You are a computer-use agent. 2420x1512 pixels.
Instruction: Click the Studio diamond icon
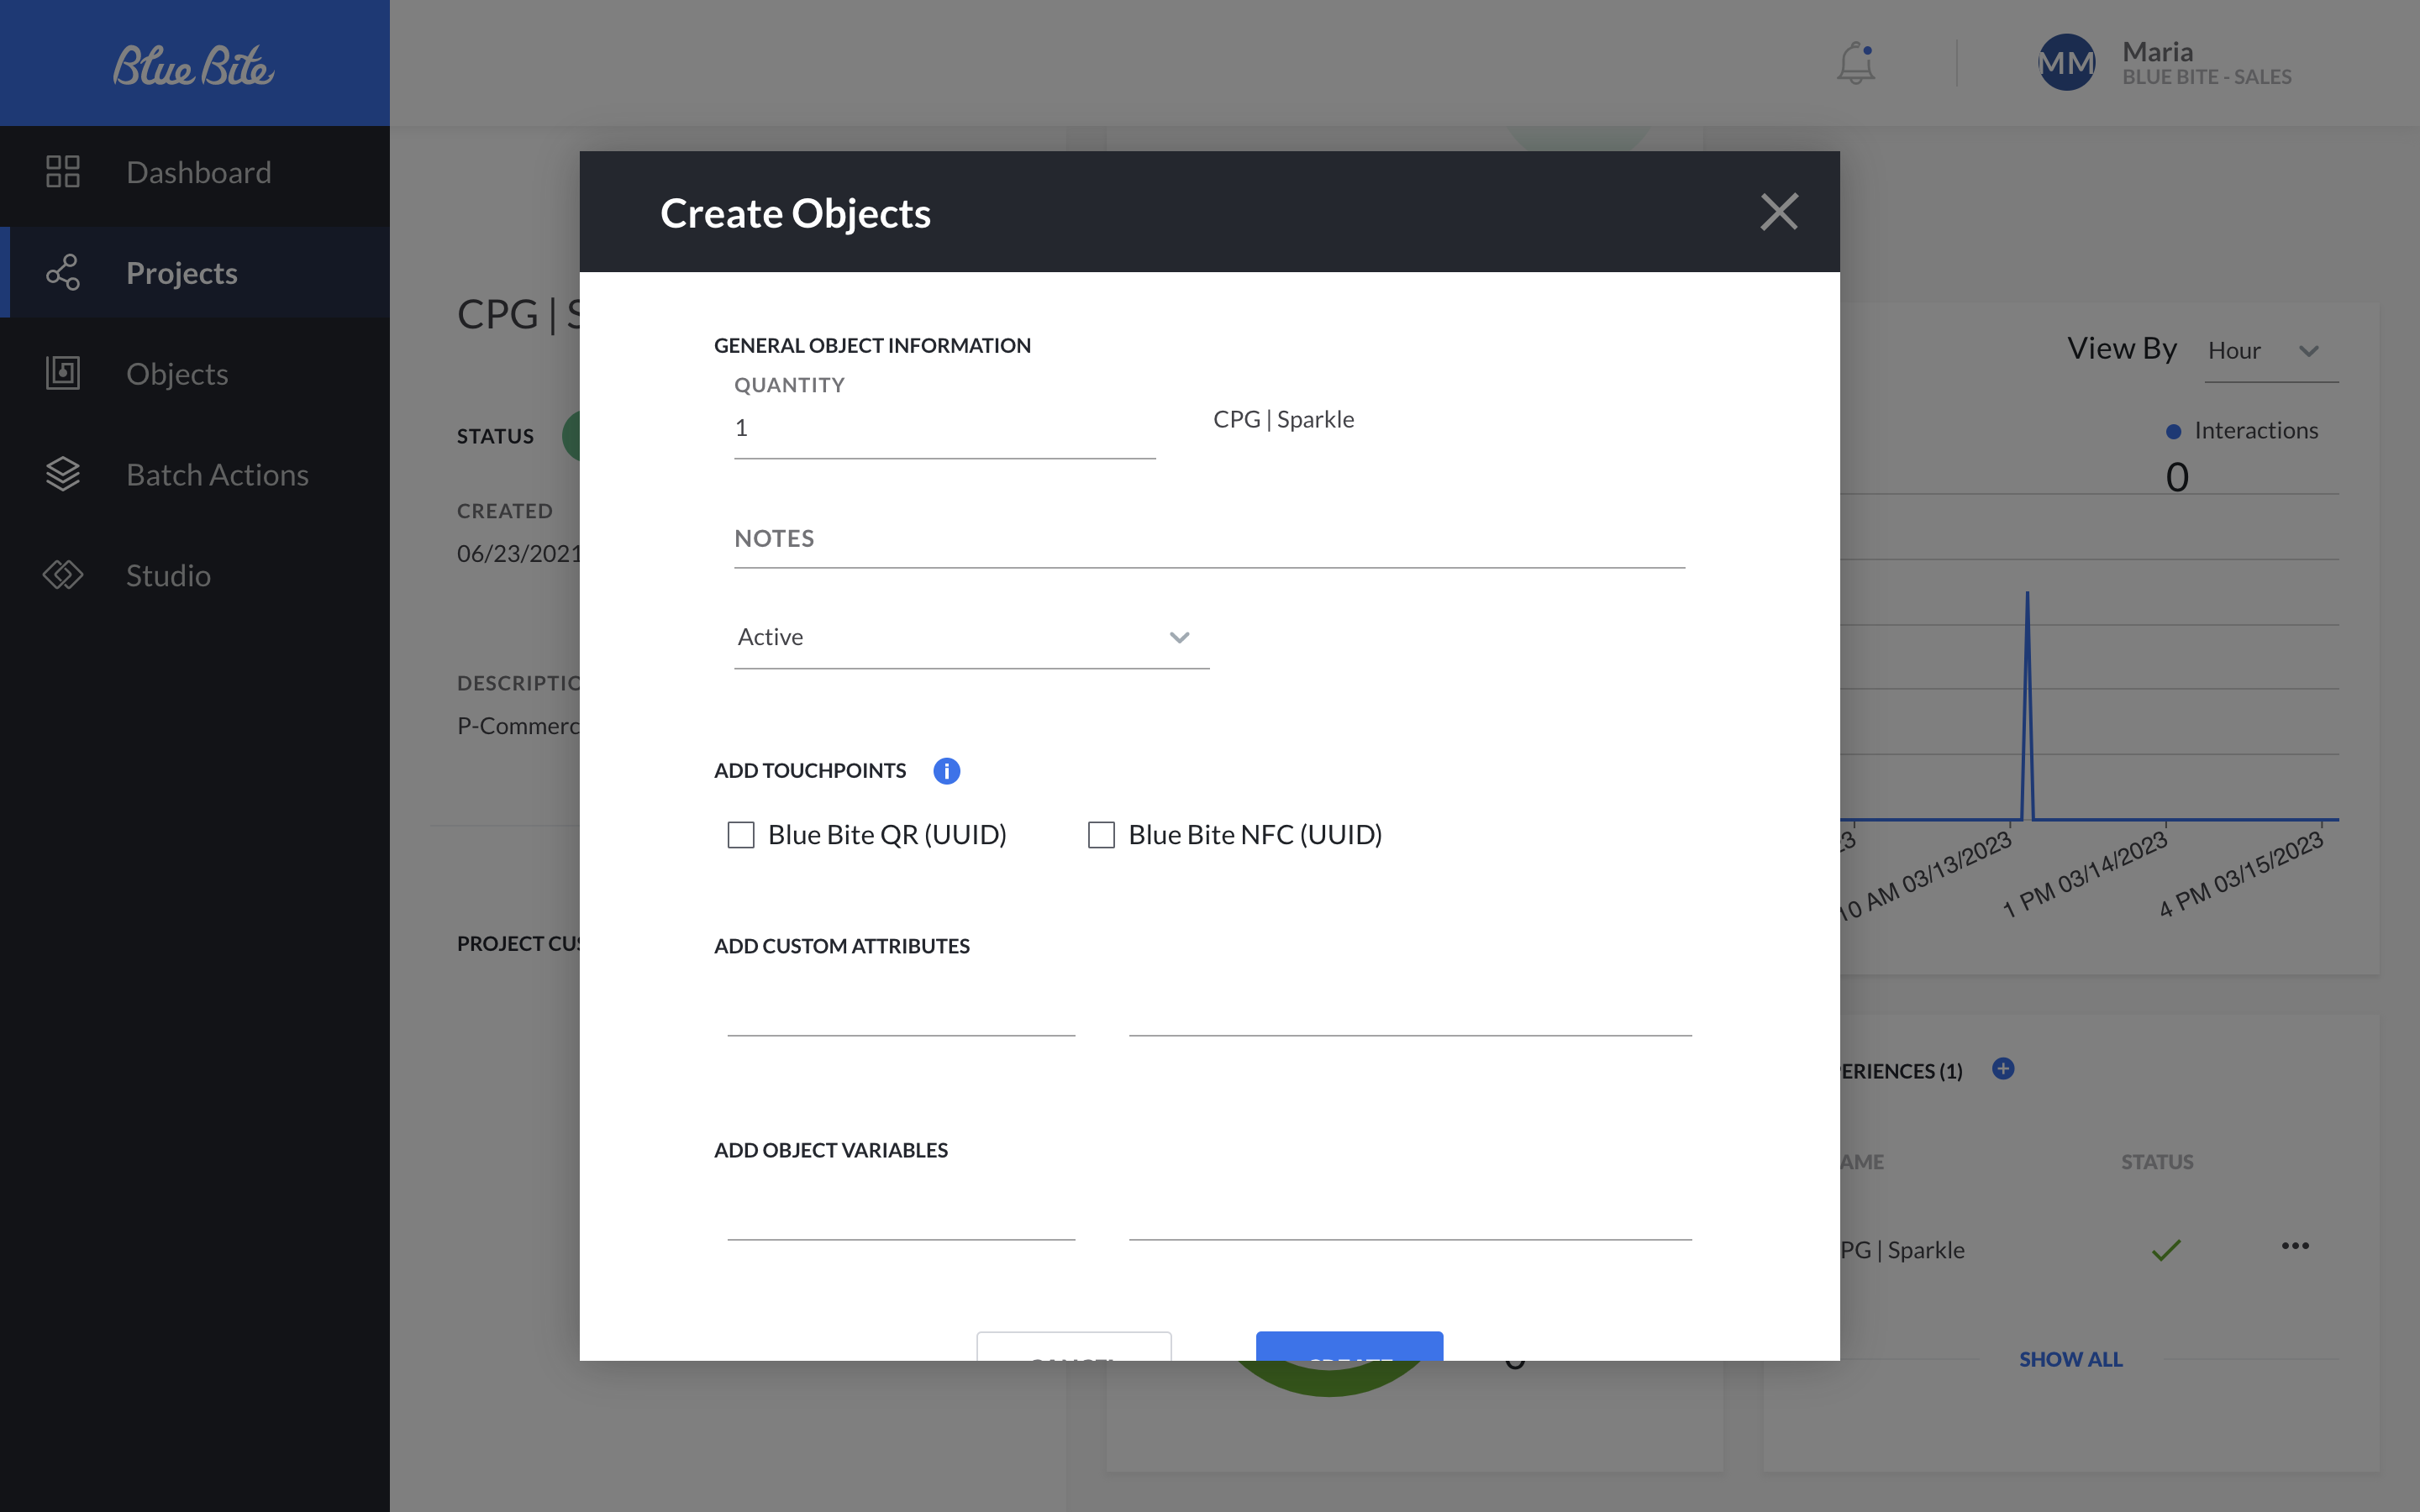point(63,575)
